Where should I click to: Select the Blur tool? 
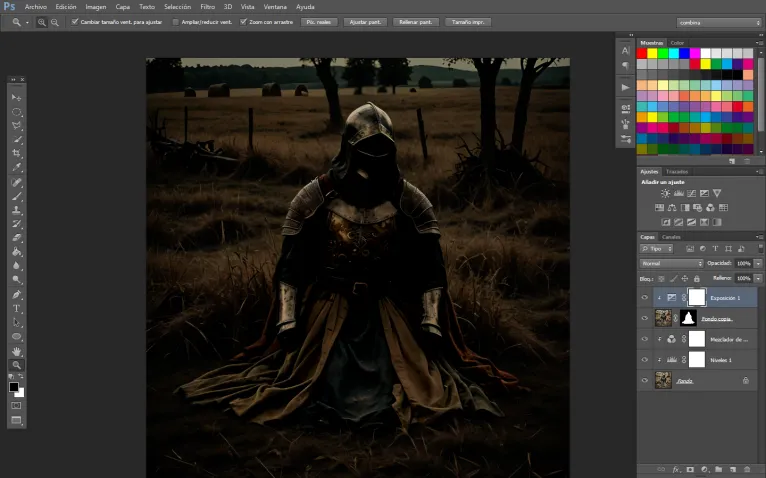pyautogui.click(x=16, y=266)
